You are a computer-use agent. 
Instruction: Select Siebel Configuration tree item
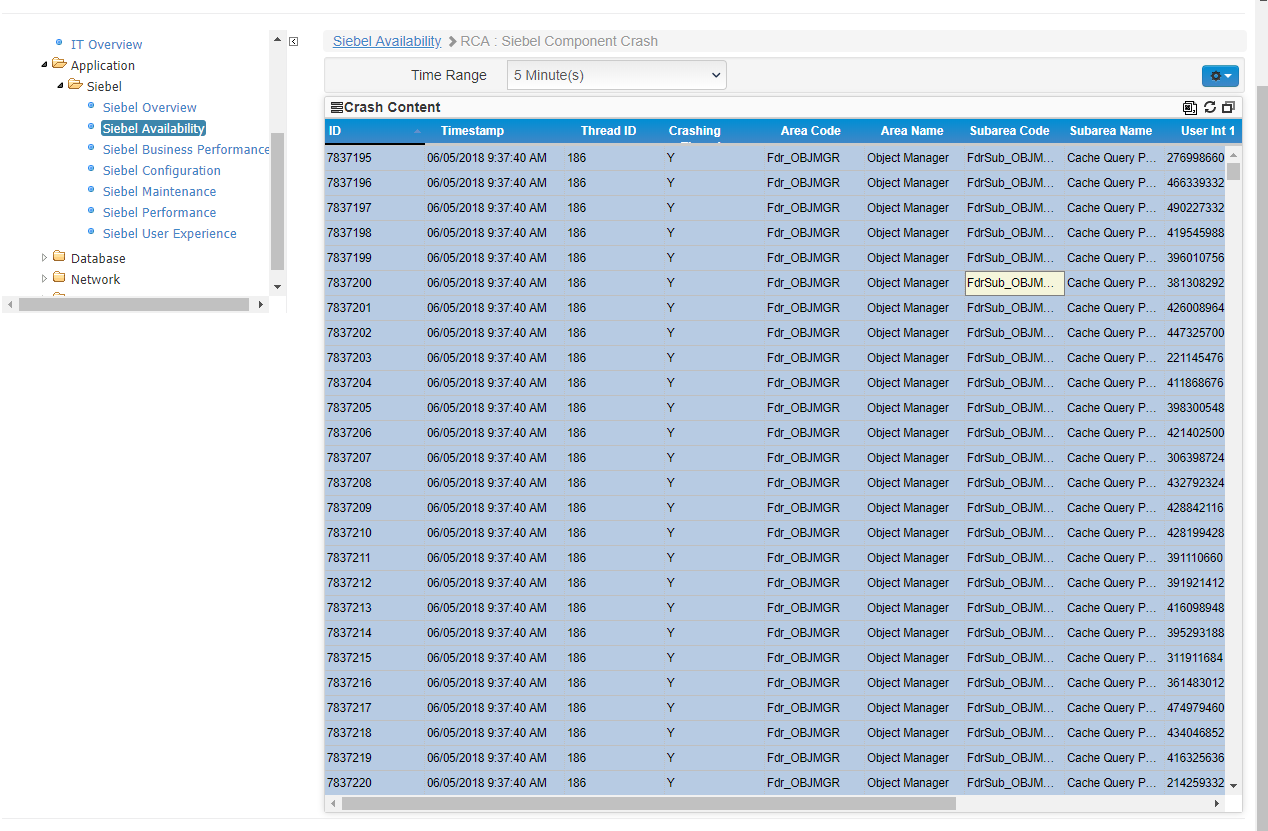[x=161, y=171]
